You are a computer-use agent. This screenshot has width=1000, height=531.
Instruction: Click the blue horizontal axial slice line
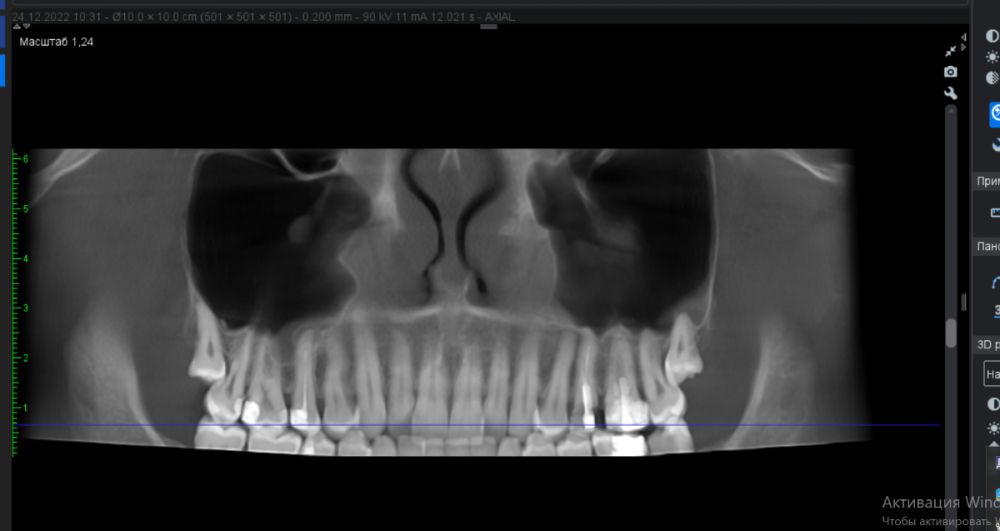click(480, 425)
